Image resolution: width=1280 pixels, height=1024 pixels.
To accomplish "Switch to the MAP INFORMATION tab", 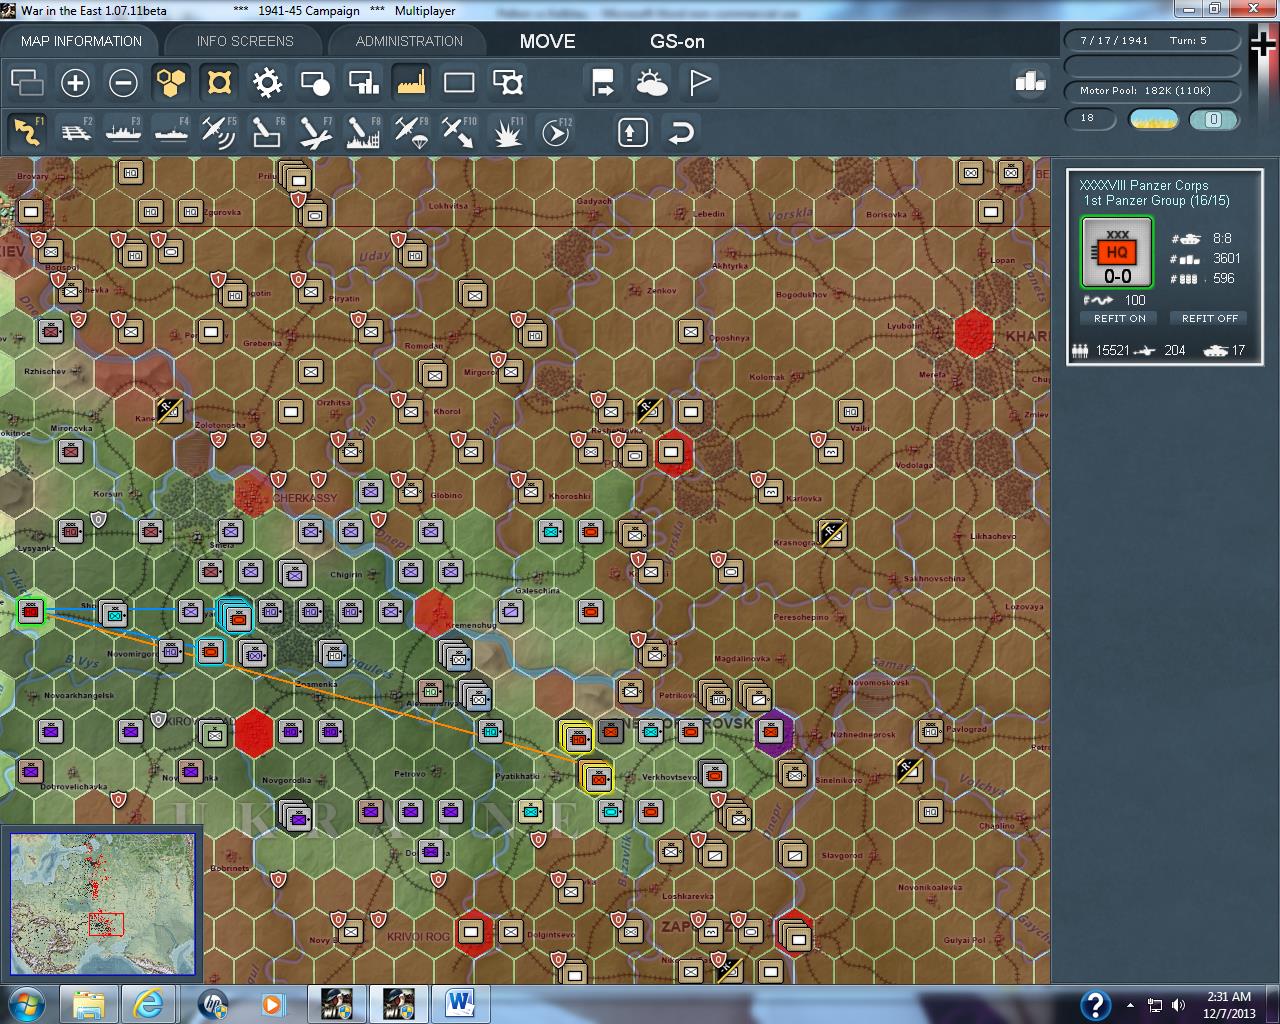I will tap(81, 41).
